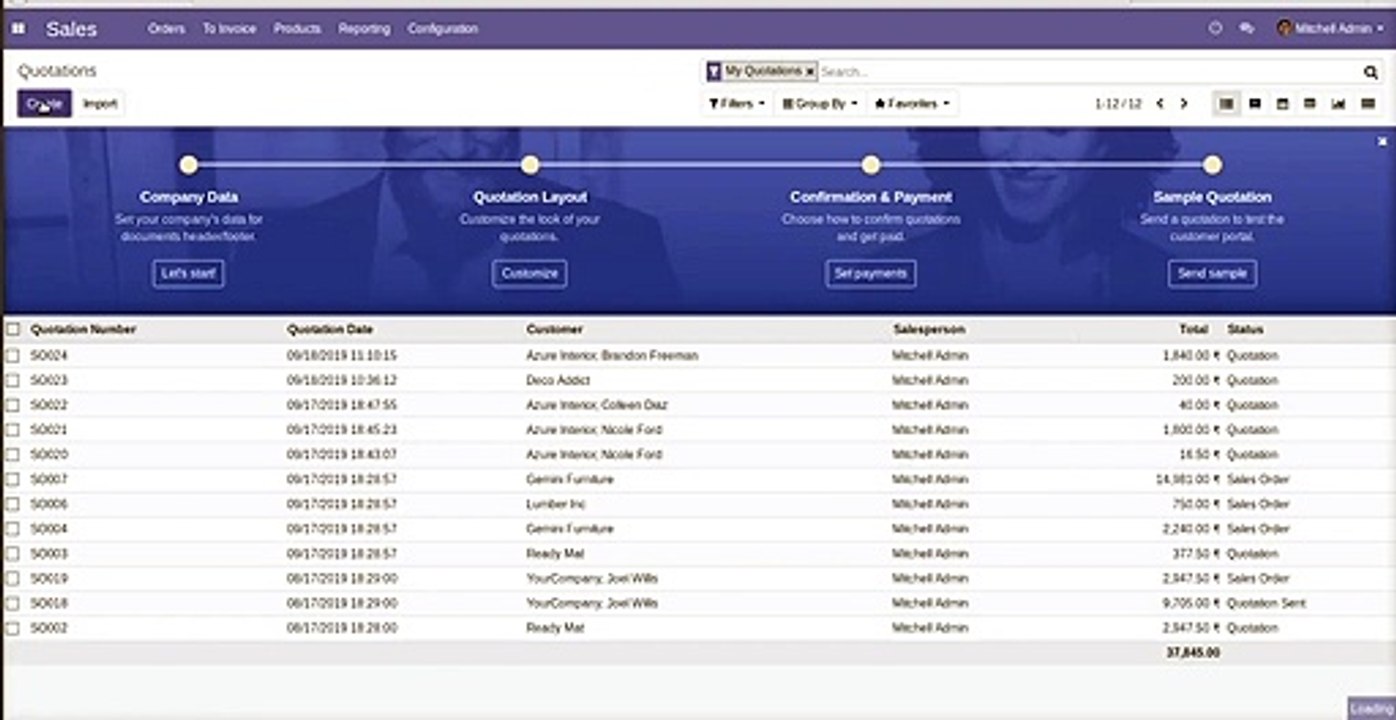Open the Group By dropdown

click(820, 104)
